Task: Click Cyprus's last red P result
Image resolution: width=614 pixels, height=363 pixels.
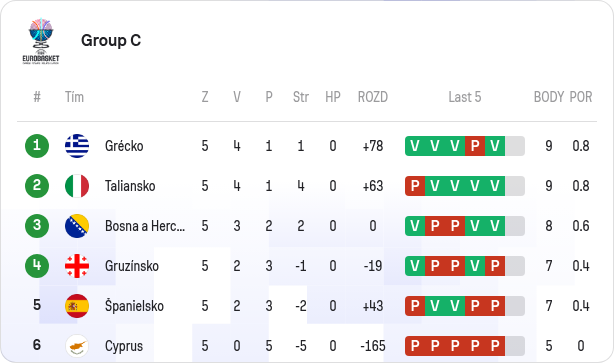Action: [495, 346]
